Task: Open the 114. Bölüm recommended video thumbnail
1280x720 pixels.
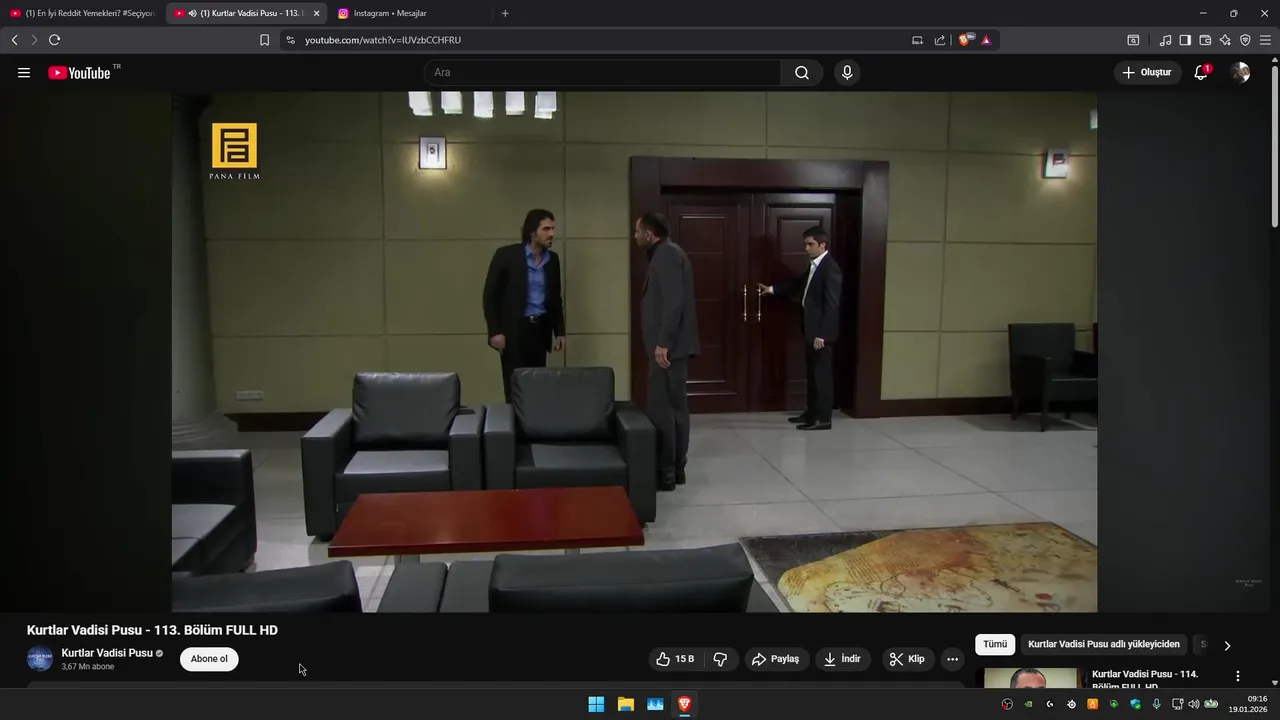Action: point(1031,678)
